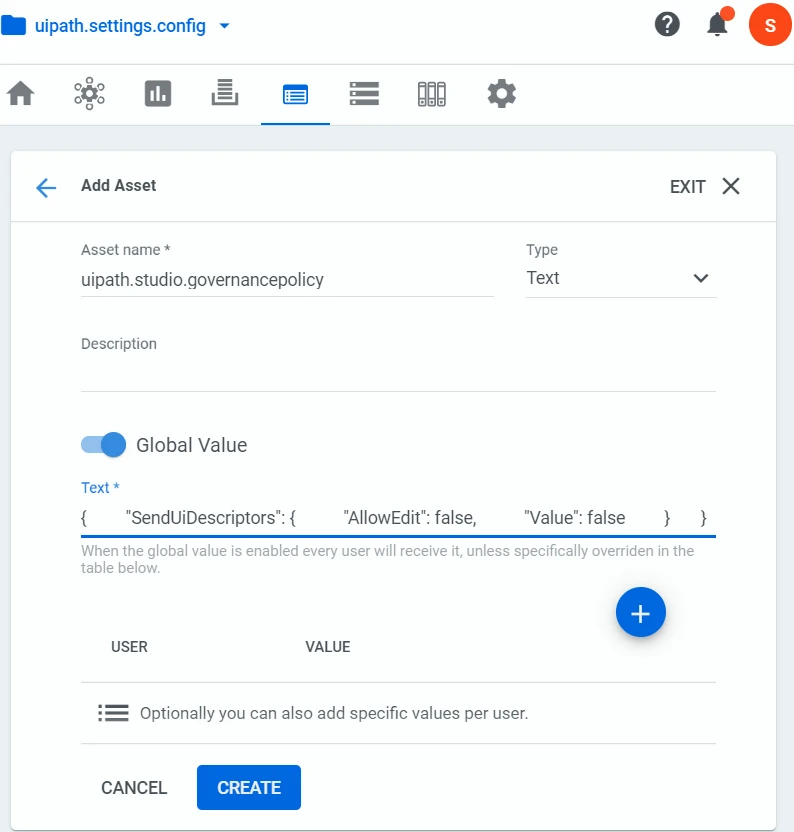Click the CANCEL button

tap(134, 787)
